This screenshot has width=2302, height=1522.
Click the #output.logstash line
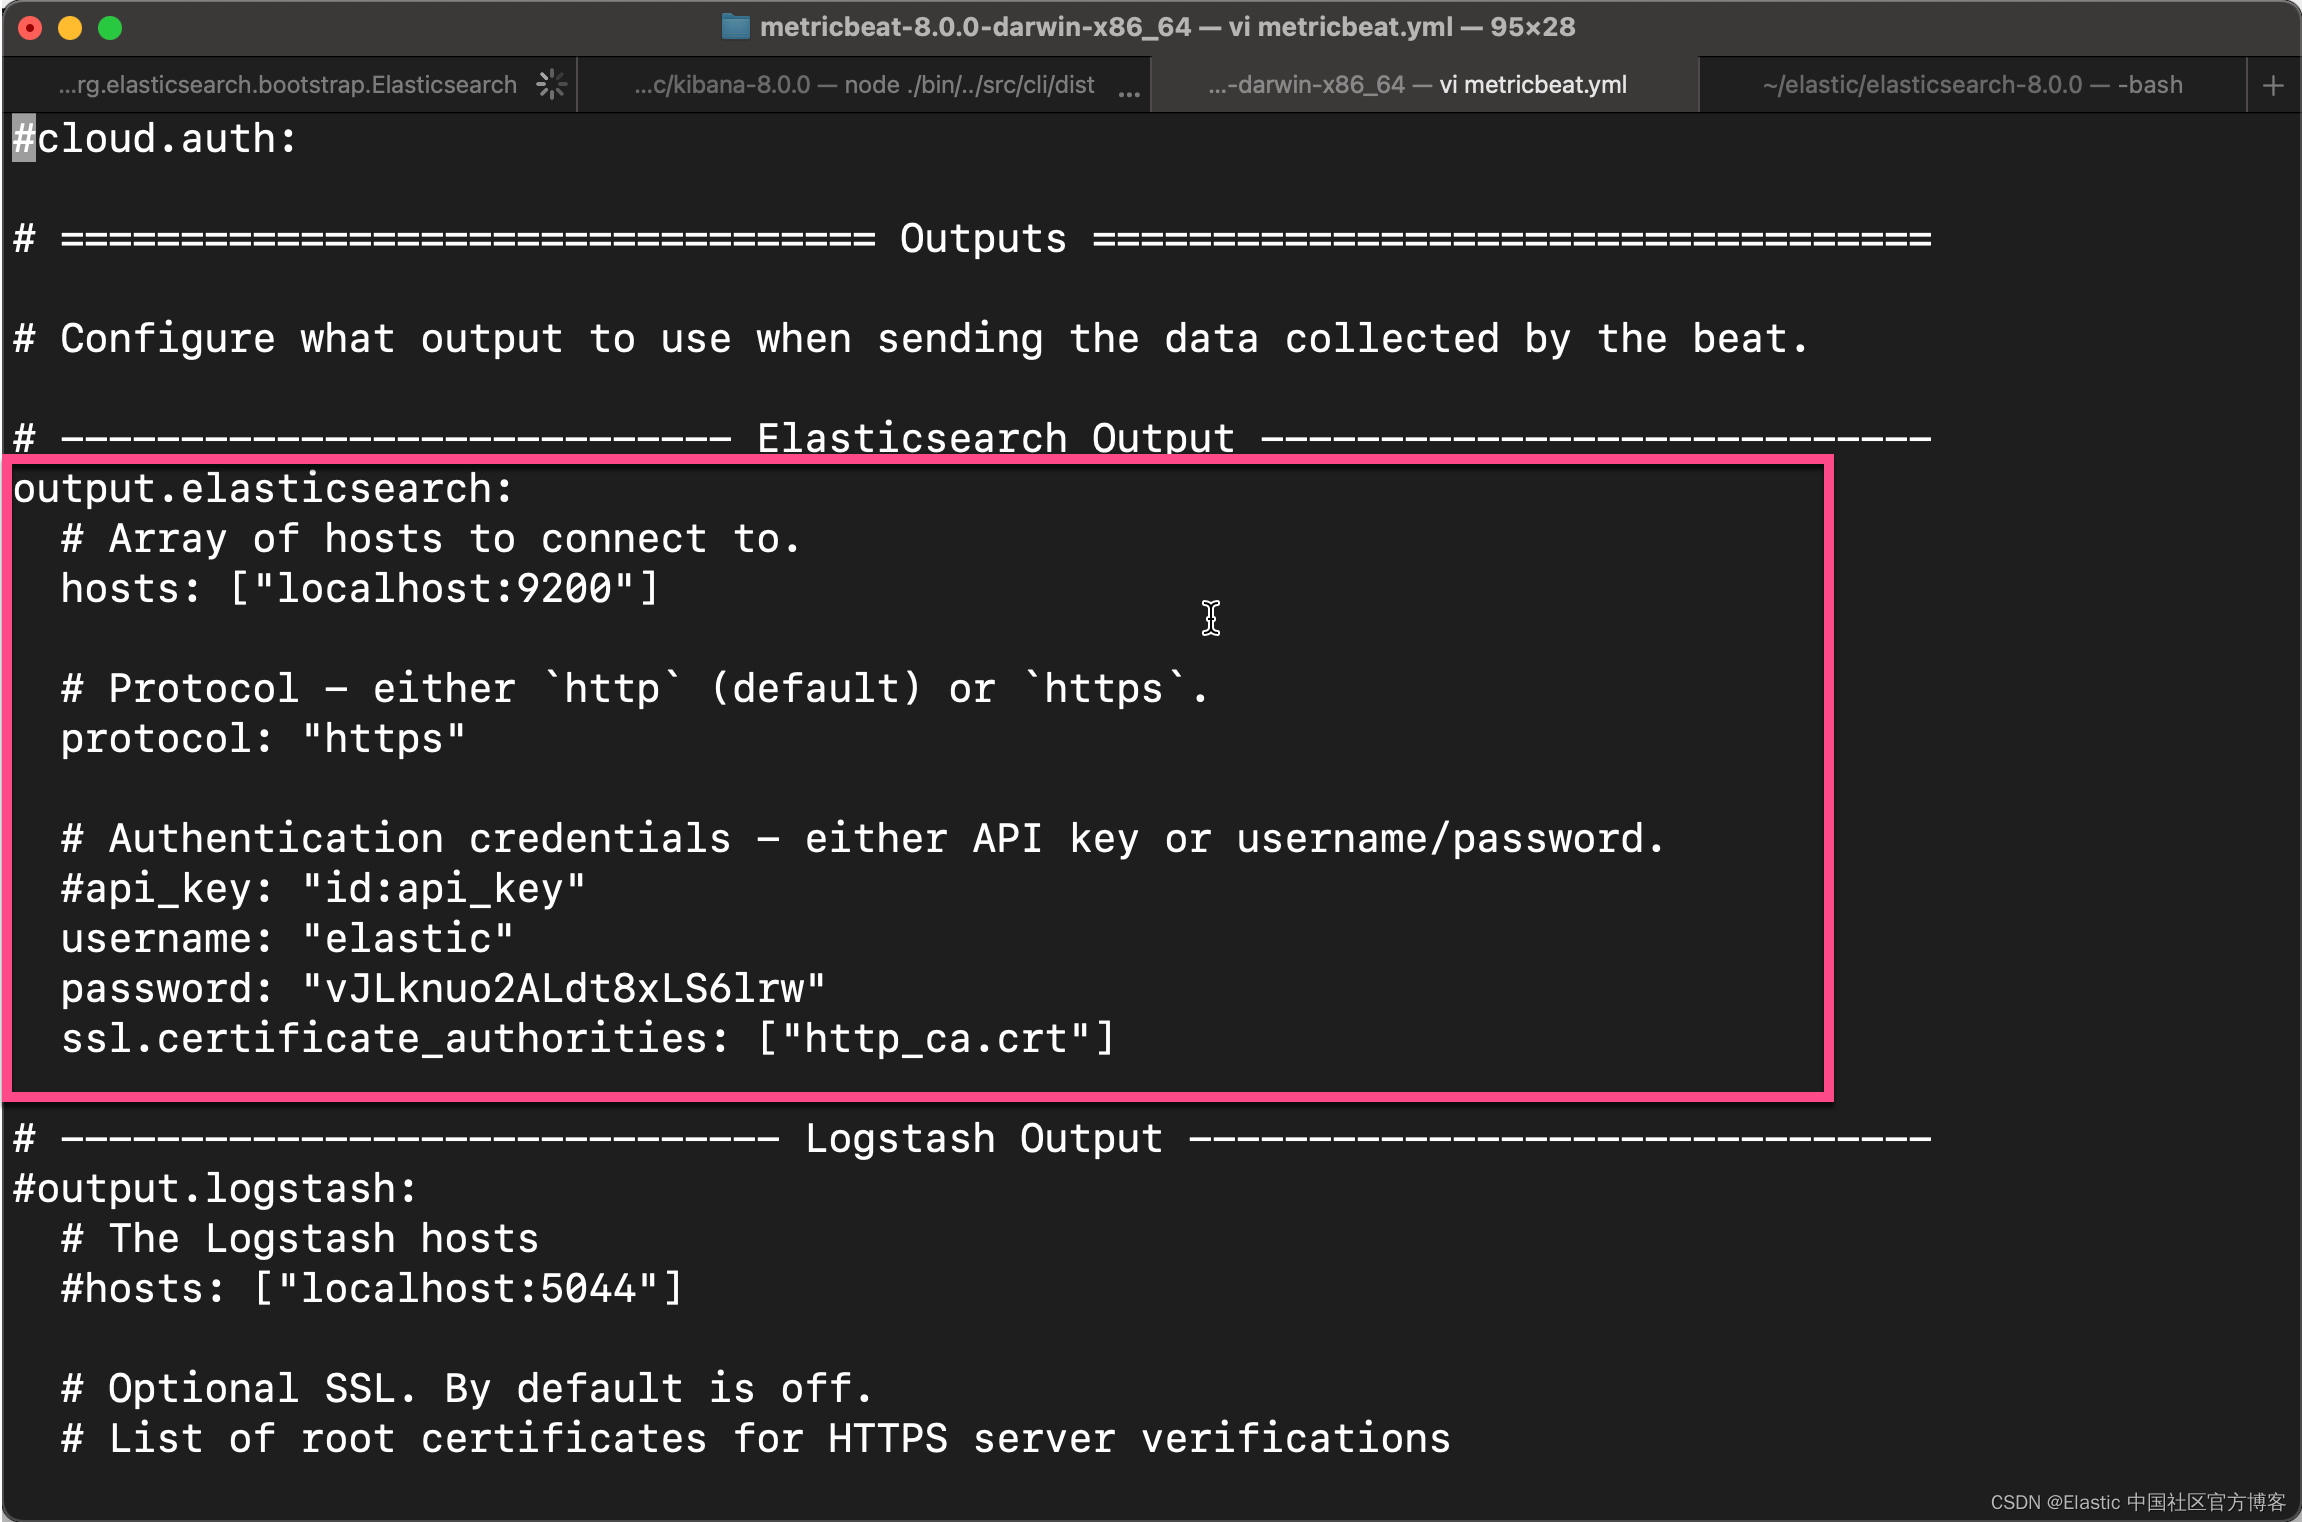pos(214,1189)
